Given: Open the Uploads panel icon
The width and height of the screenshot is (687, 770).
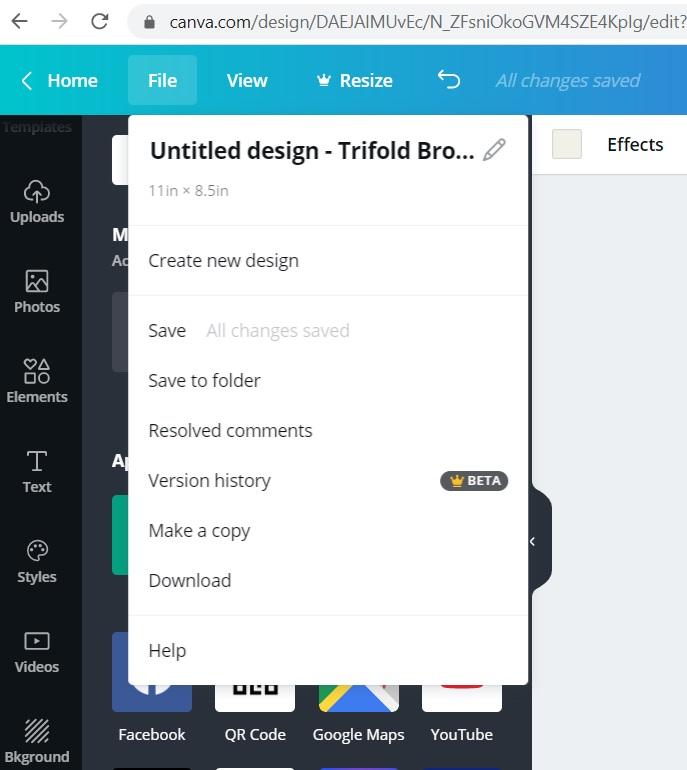Looking at the screenshot, I should 37,202.
